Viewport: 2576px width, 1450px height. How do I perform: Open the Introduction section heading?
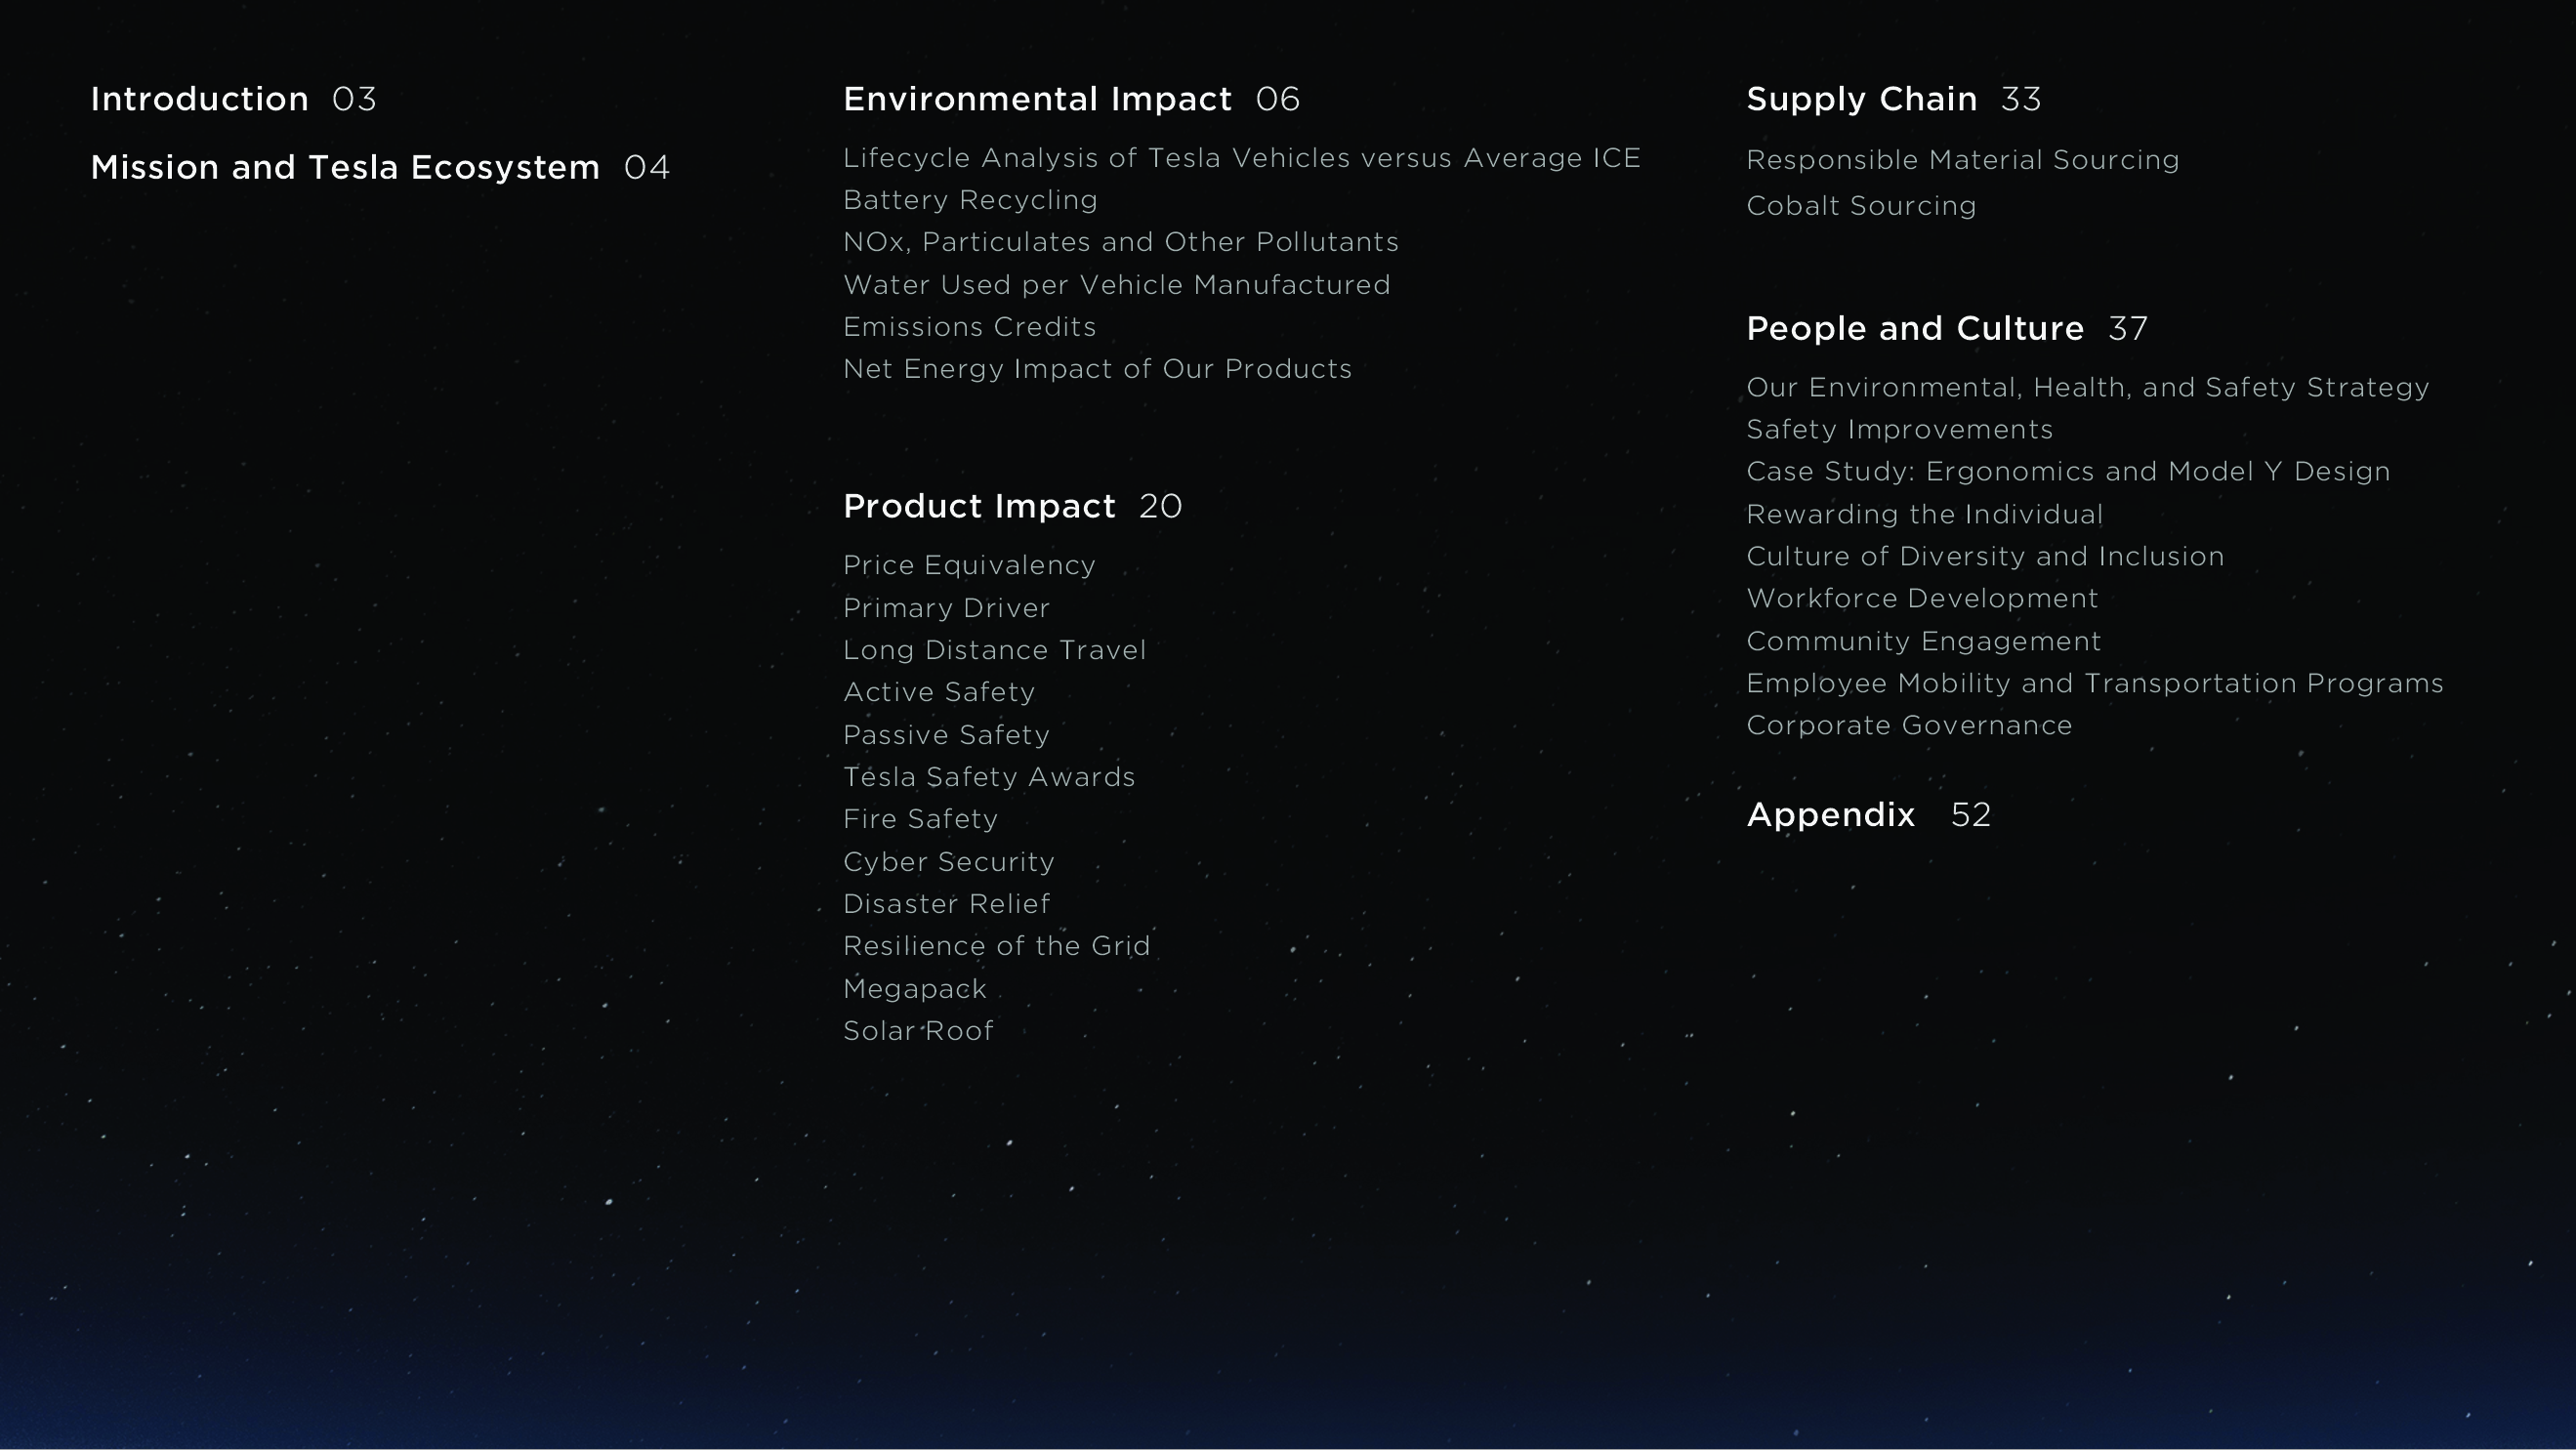200,99
